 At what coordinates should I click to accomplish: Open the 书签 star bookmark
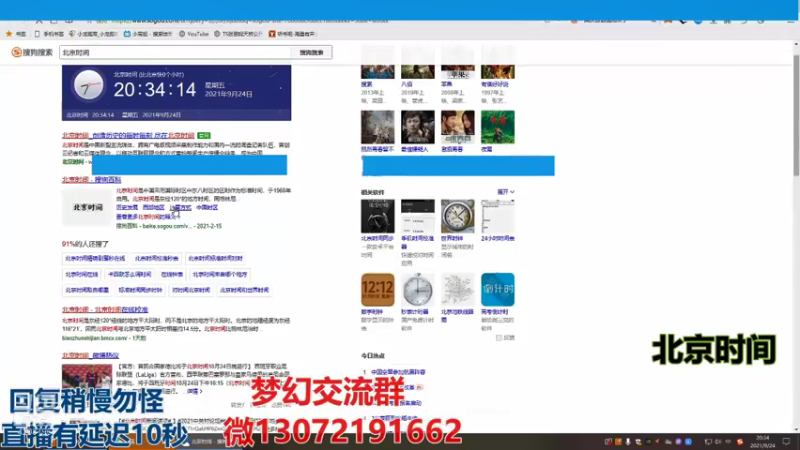pyautogui.click(x=15, y=34)
